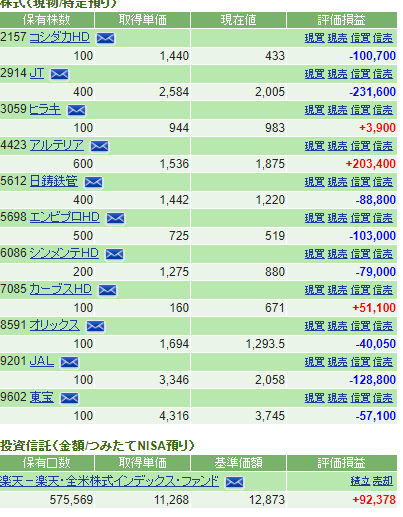The width and height of the screenshot is (403, 517).
Task: Click 信売 in the ヒラキ row
Action: click(x=383, y=110)
